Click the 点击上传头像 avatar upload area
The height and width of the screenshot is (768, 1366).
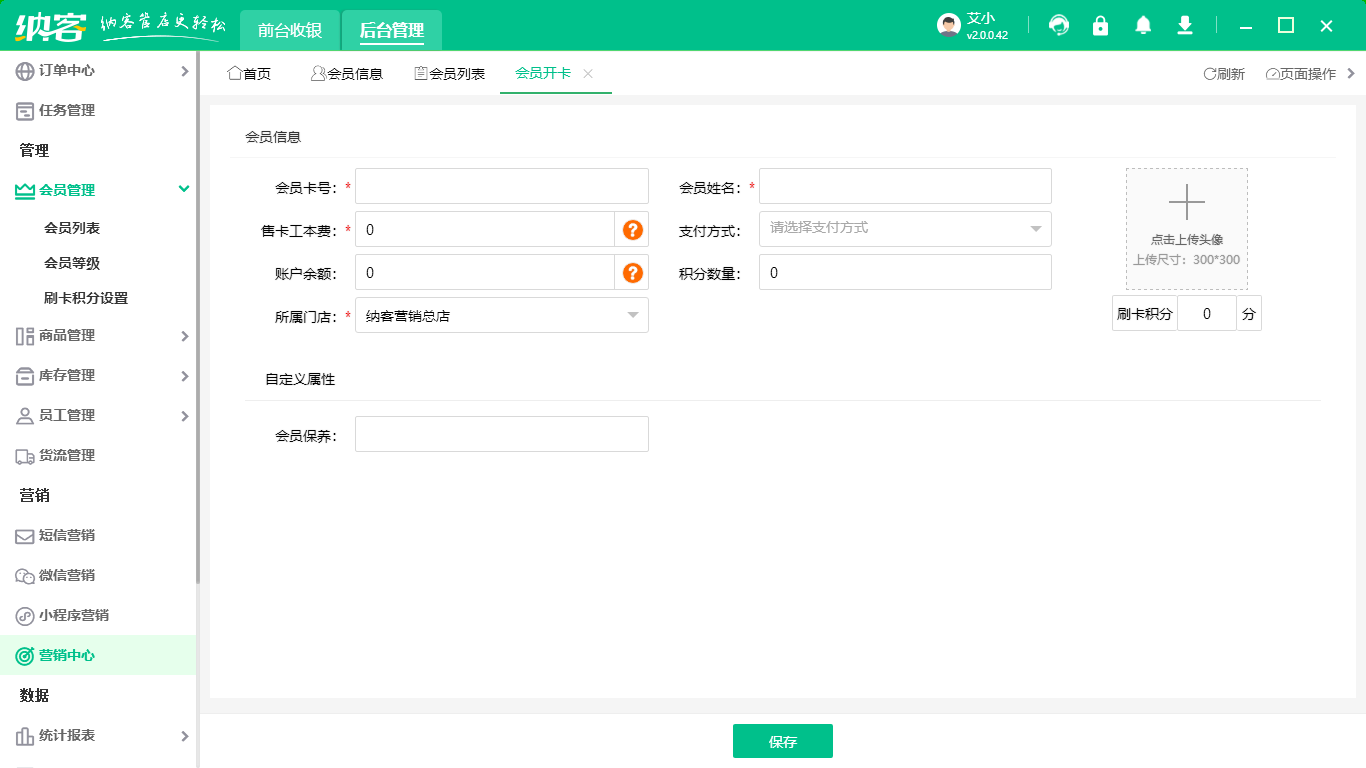tap(1186, 228)
